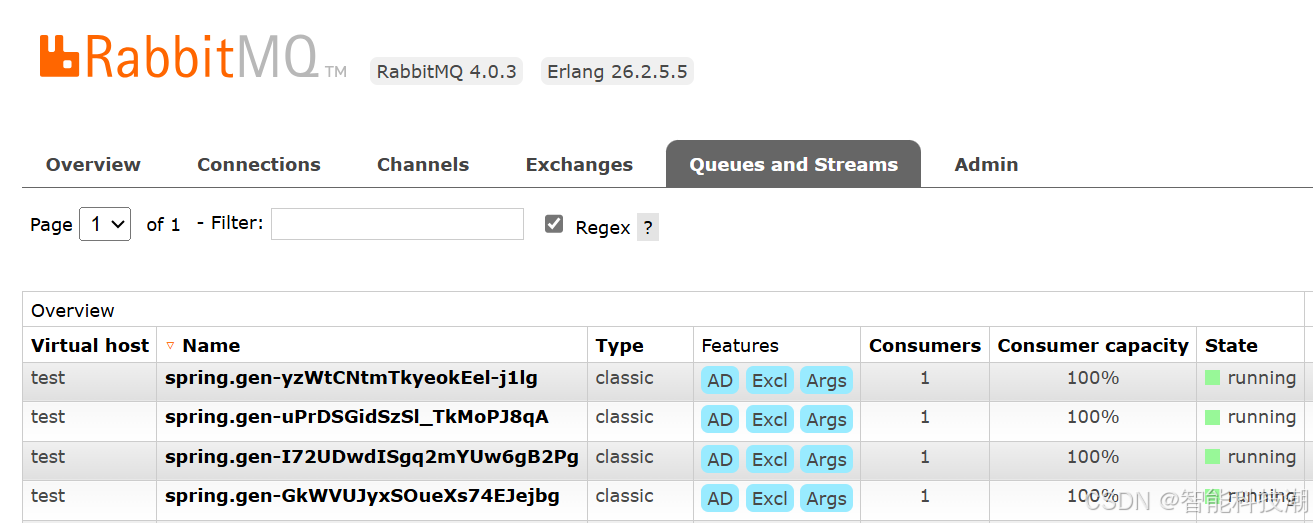Click Args badge for spring.gen-yzWtCNtmTkyeokEel-j1lg
The width and height of the screenshot is (1313, 523).
826,380
